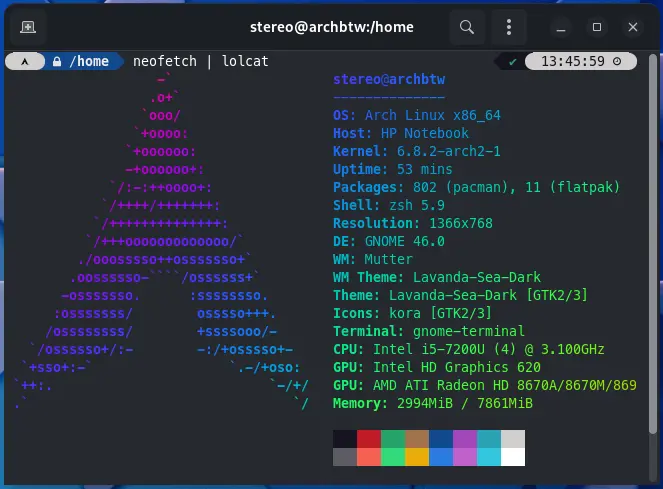Open the terminal search tool
The width and height of the screenshot is (663, 489).
tap(467, 27)
